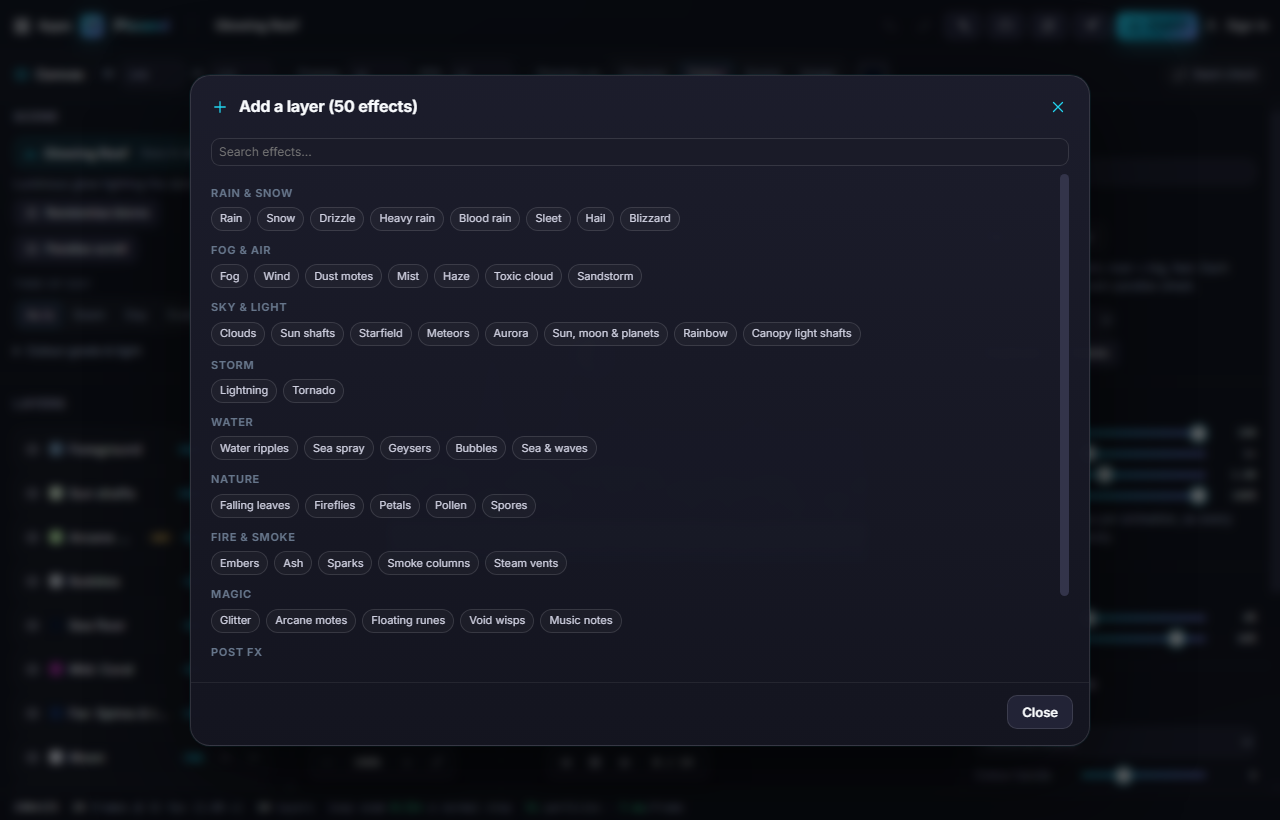Click the effects list vertical scrollbar
This screenshot has width=1280, height=820.
[1064, 385]
